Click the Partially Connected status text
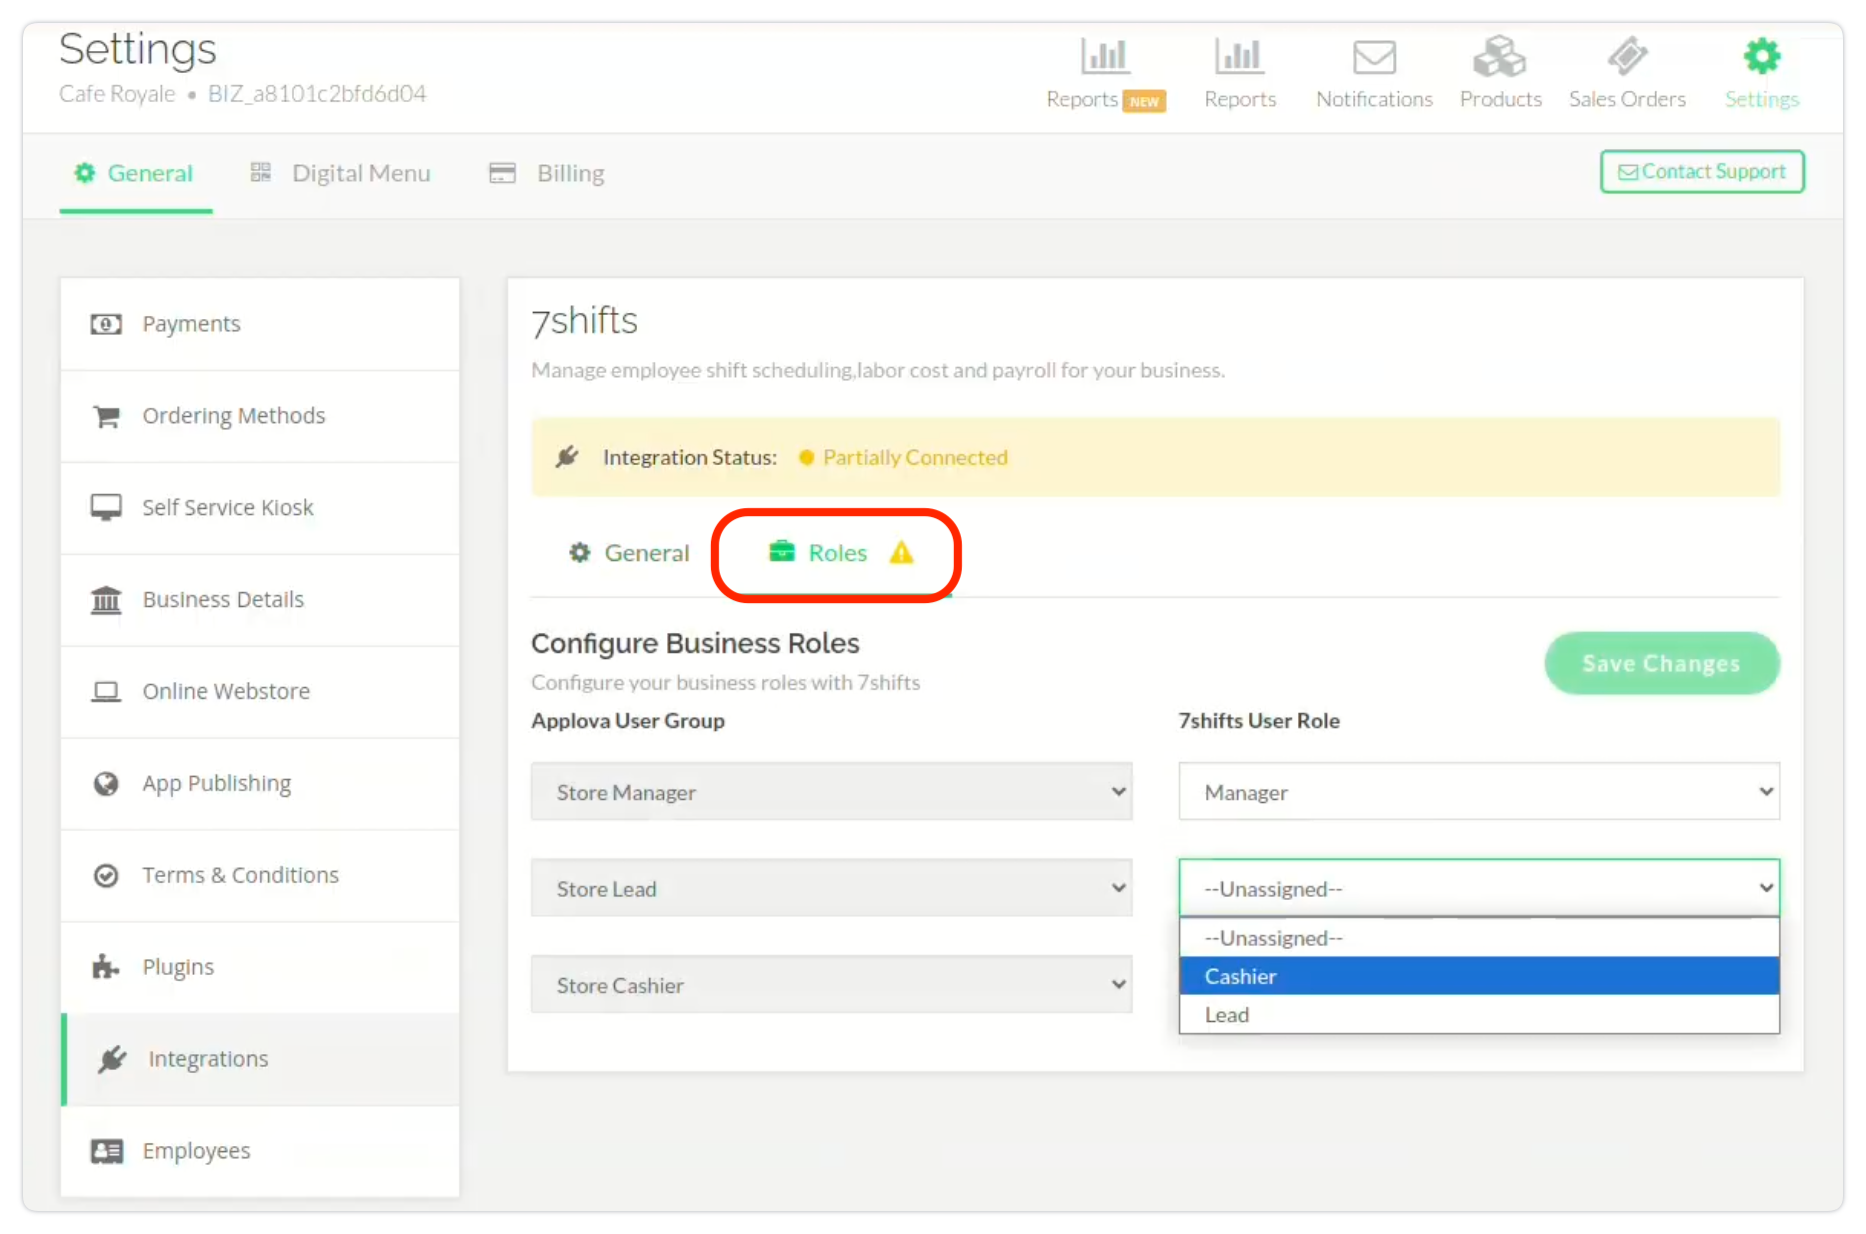Screen dimensions: 1866x1234 point(915,457)
